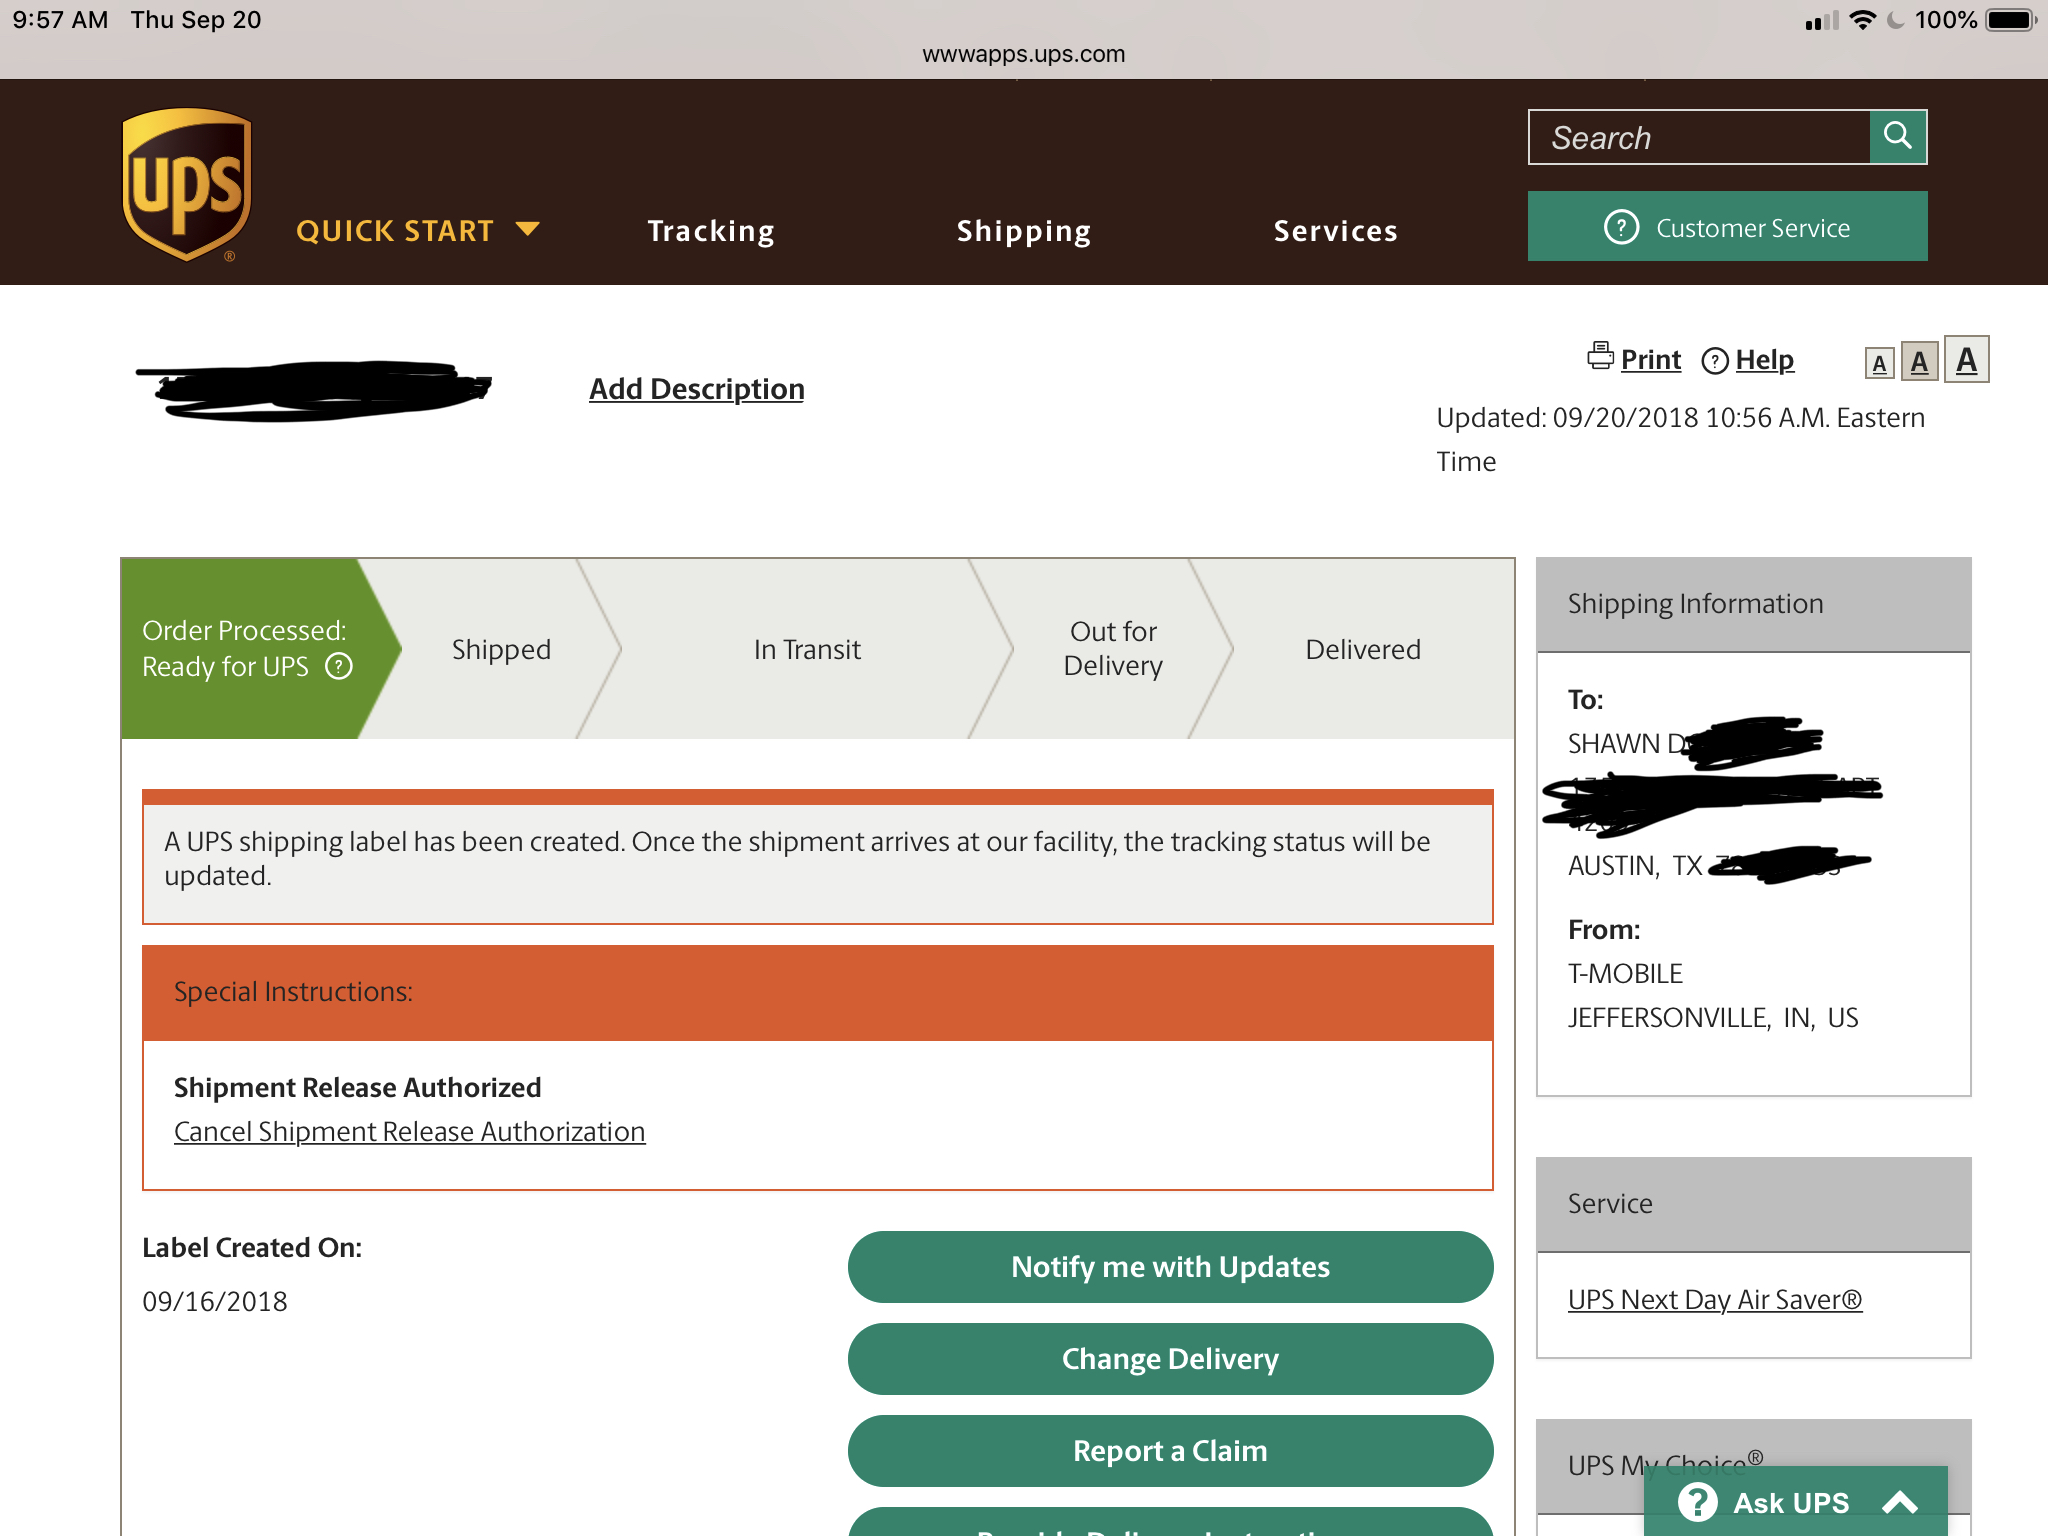Click the Shipment Release Authorized text
2048x1536 pixels.
pyautogui.click(x=358, y=1087)
